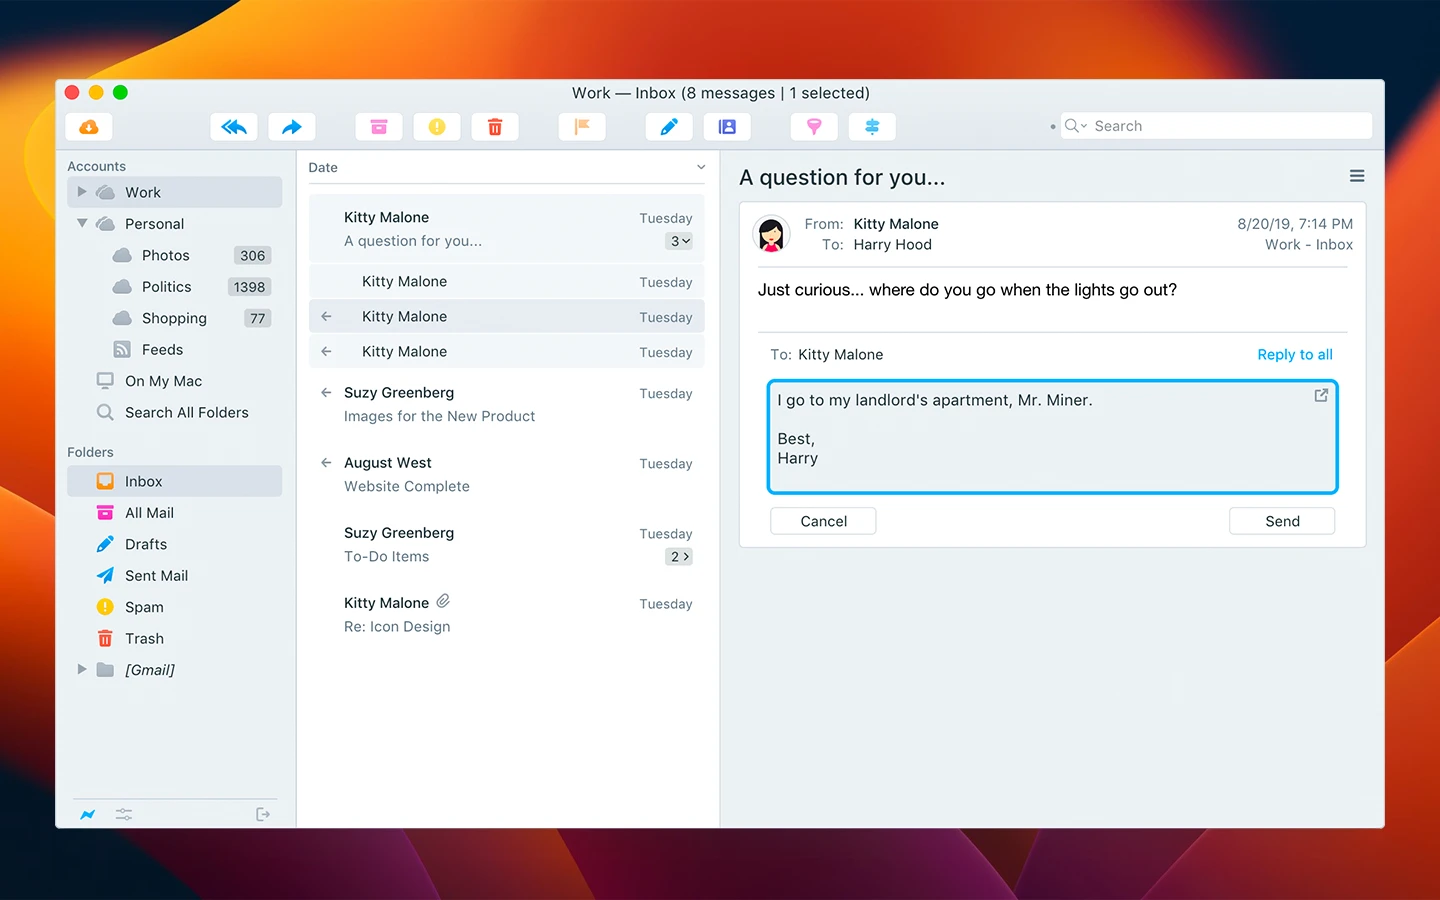This screenshot has height=900, width=1440.
Task: Archive message with the pink box icon
Action: pyautogui.click(x=379, y=127)
